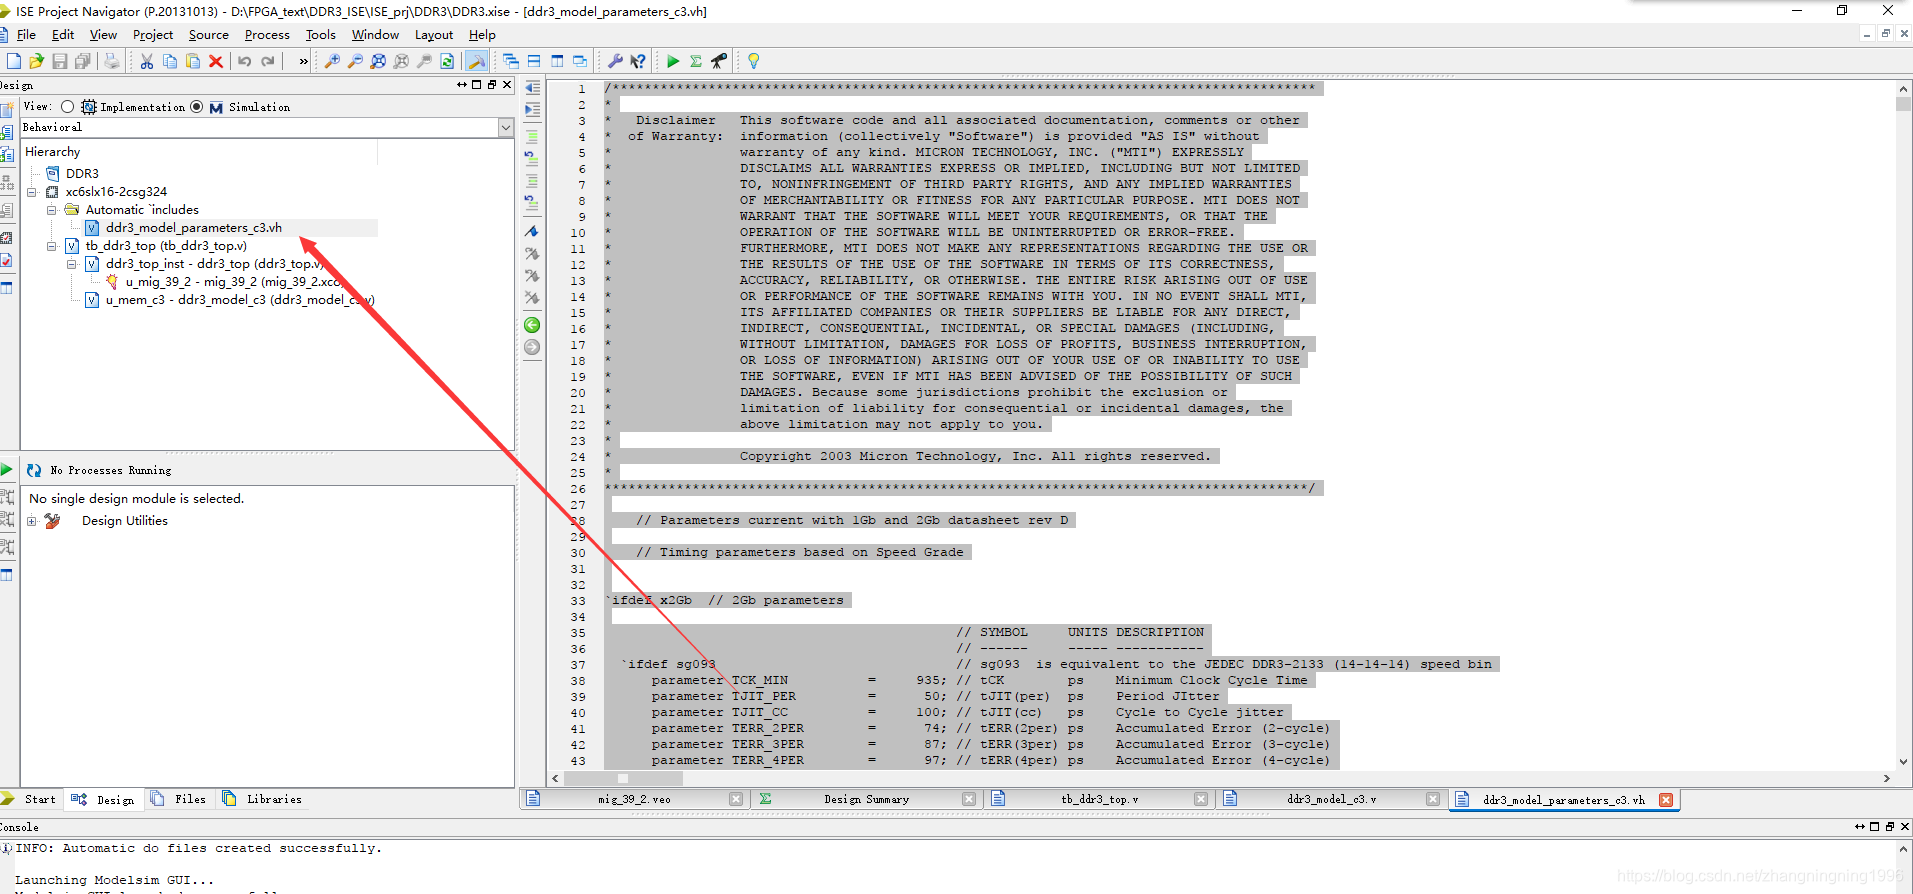1913x894 pixels.
Task: Select the Simulation view radio button
Action: [x=196, y=107]
